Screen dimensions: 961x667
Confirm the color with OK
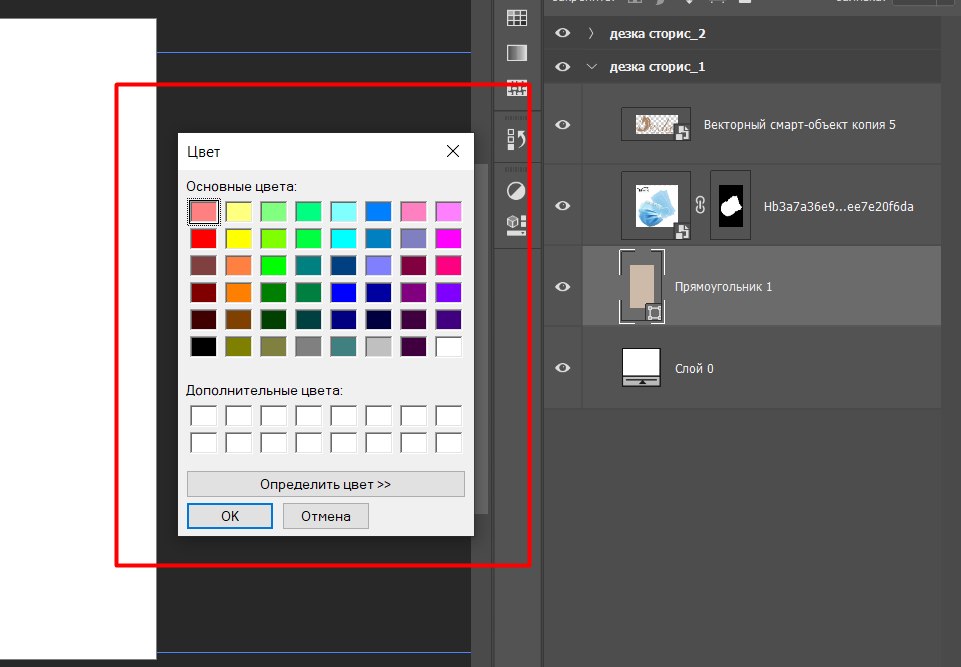click(x=230, y=516)
